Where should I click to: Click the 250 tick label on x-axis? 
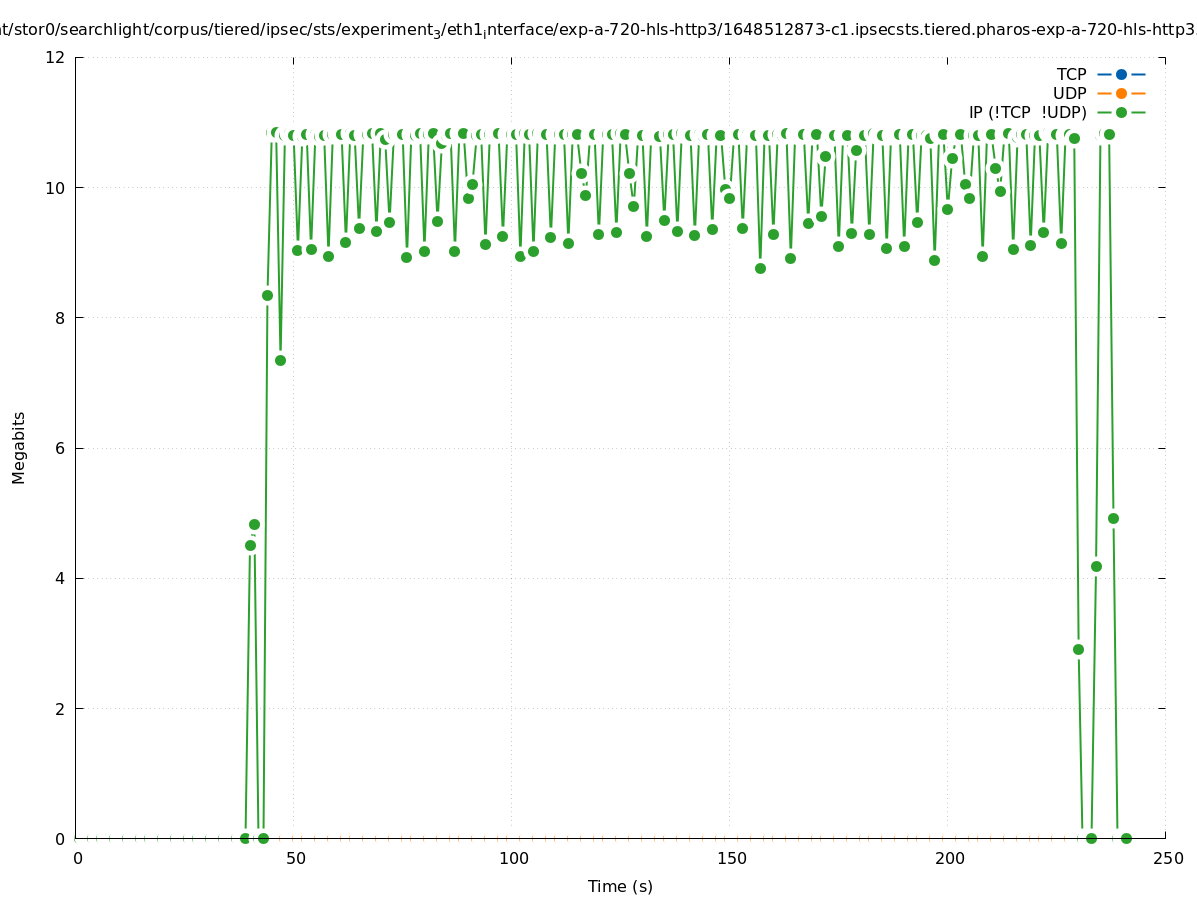(x=1166, y=858)
